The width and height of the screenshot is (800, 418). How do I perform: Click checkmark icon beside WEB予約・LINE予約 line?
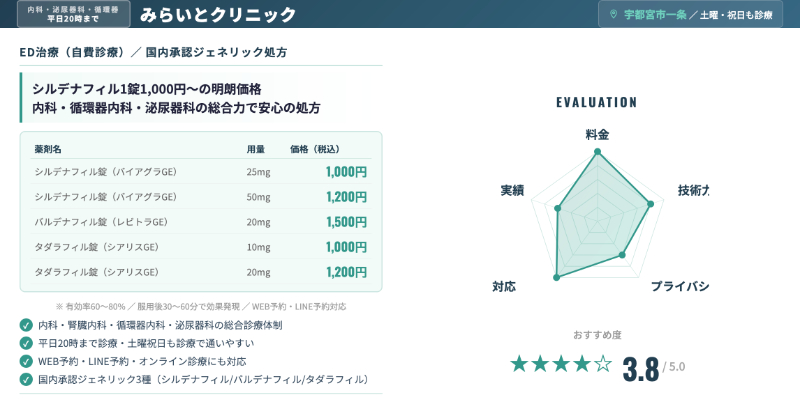(x=26, y=361)
